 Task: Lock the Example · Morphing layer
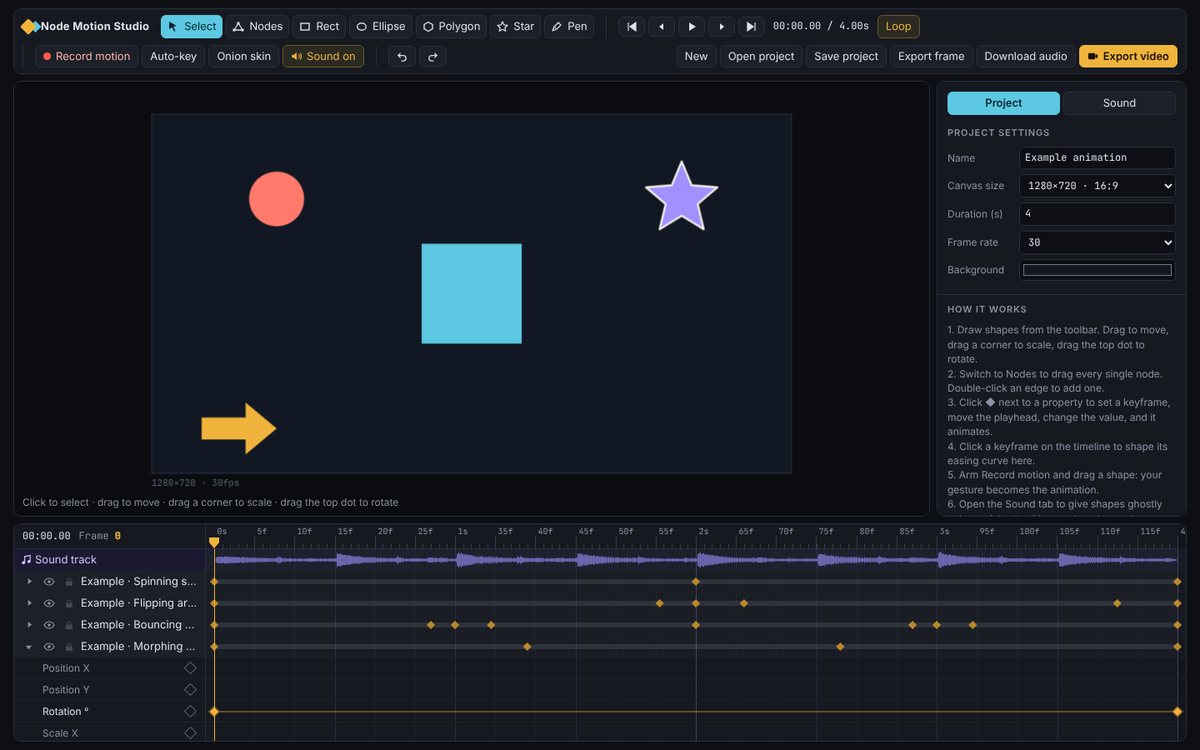[x=69, y=647]
